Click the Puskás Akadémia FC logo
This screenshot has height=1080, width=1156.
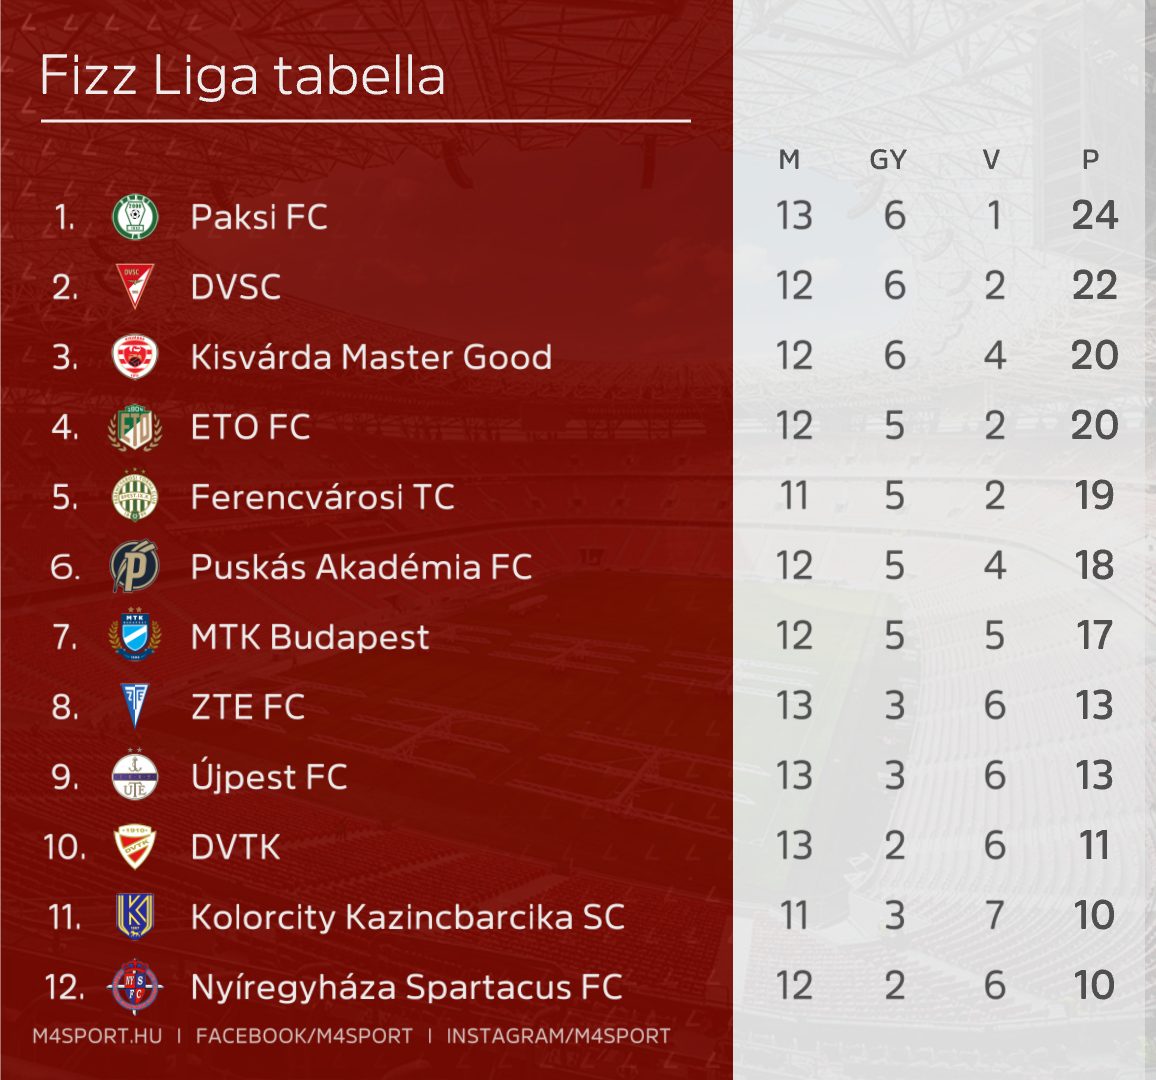135,567
